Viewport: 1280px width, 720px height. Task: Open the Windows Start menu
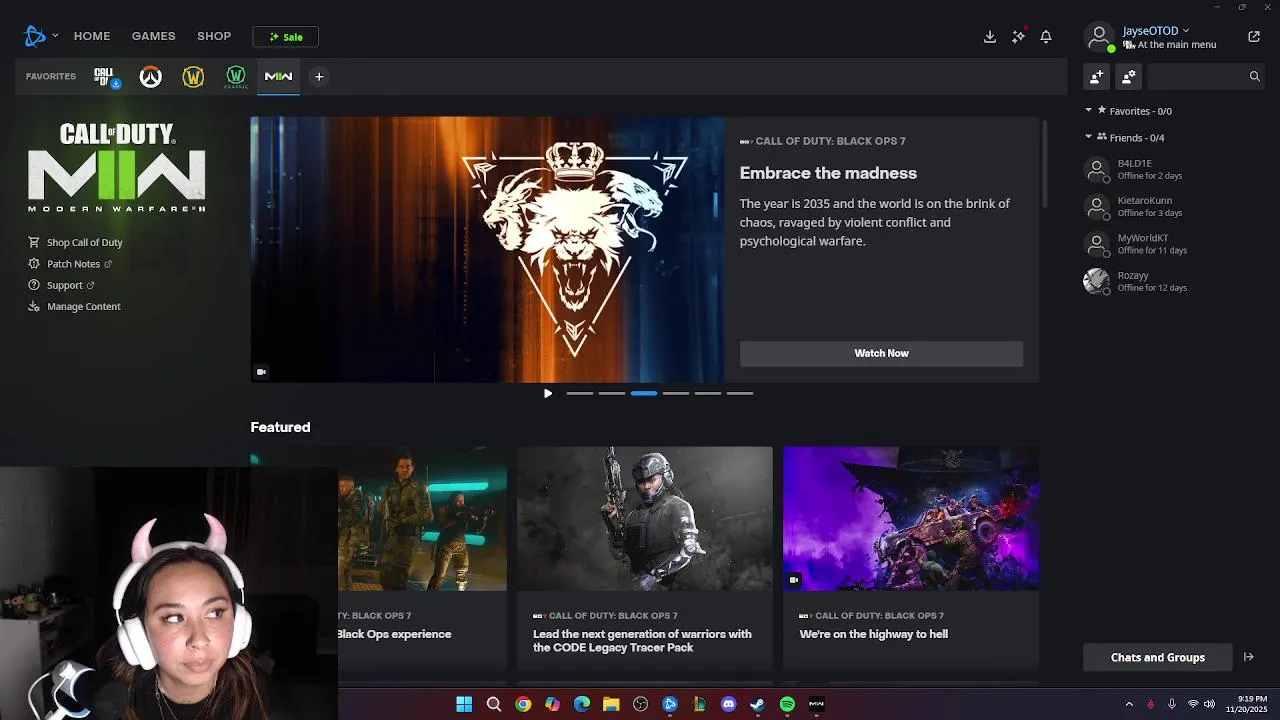pyautogui.click(x=464, y=704)
